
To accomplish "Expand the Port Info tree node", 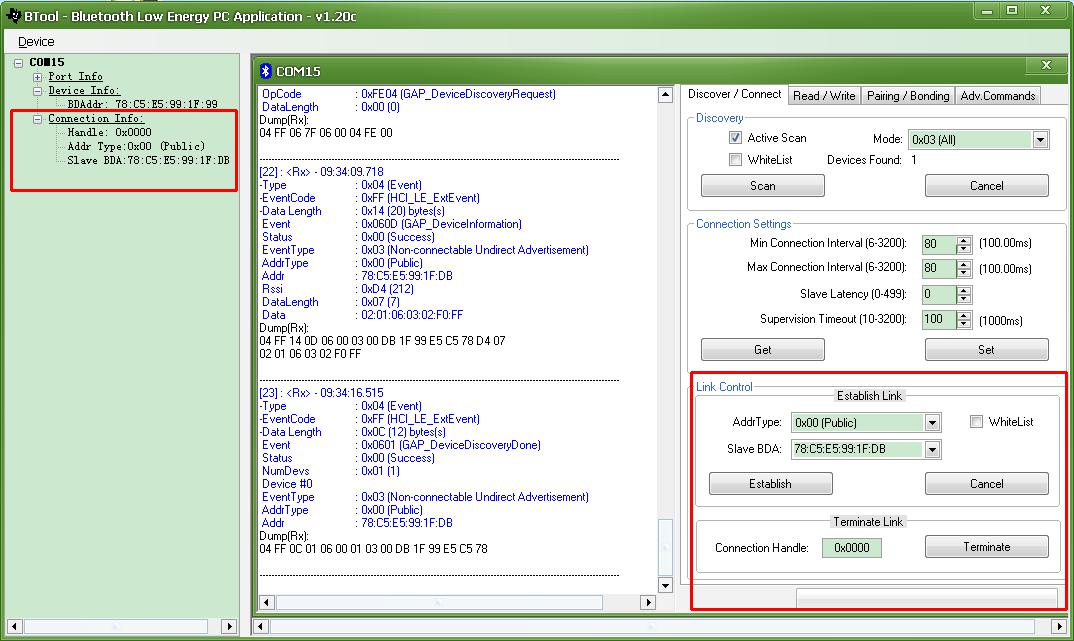I will pos(38,77).
